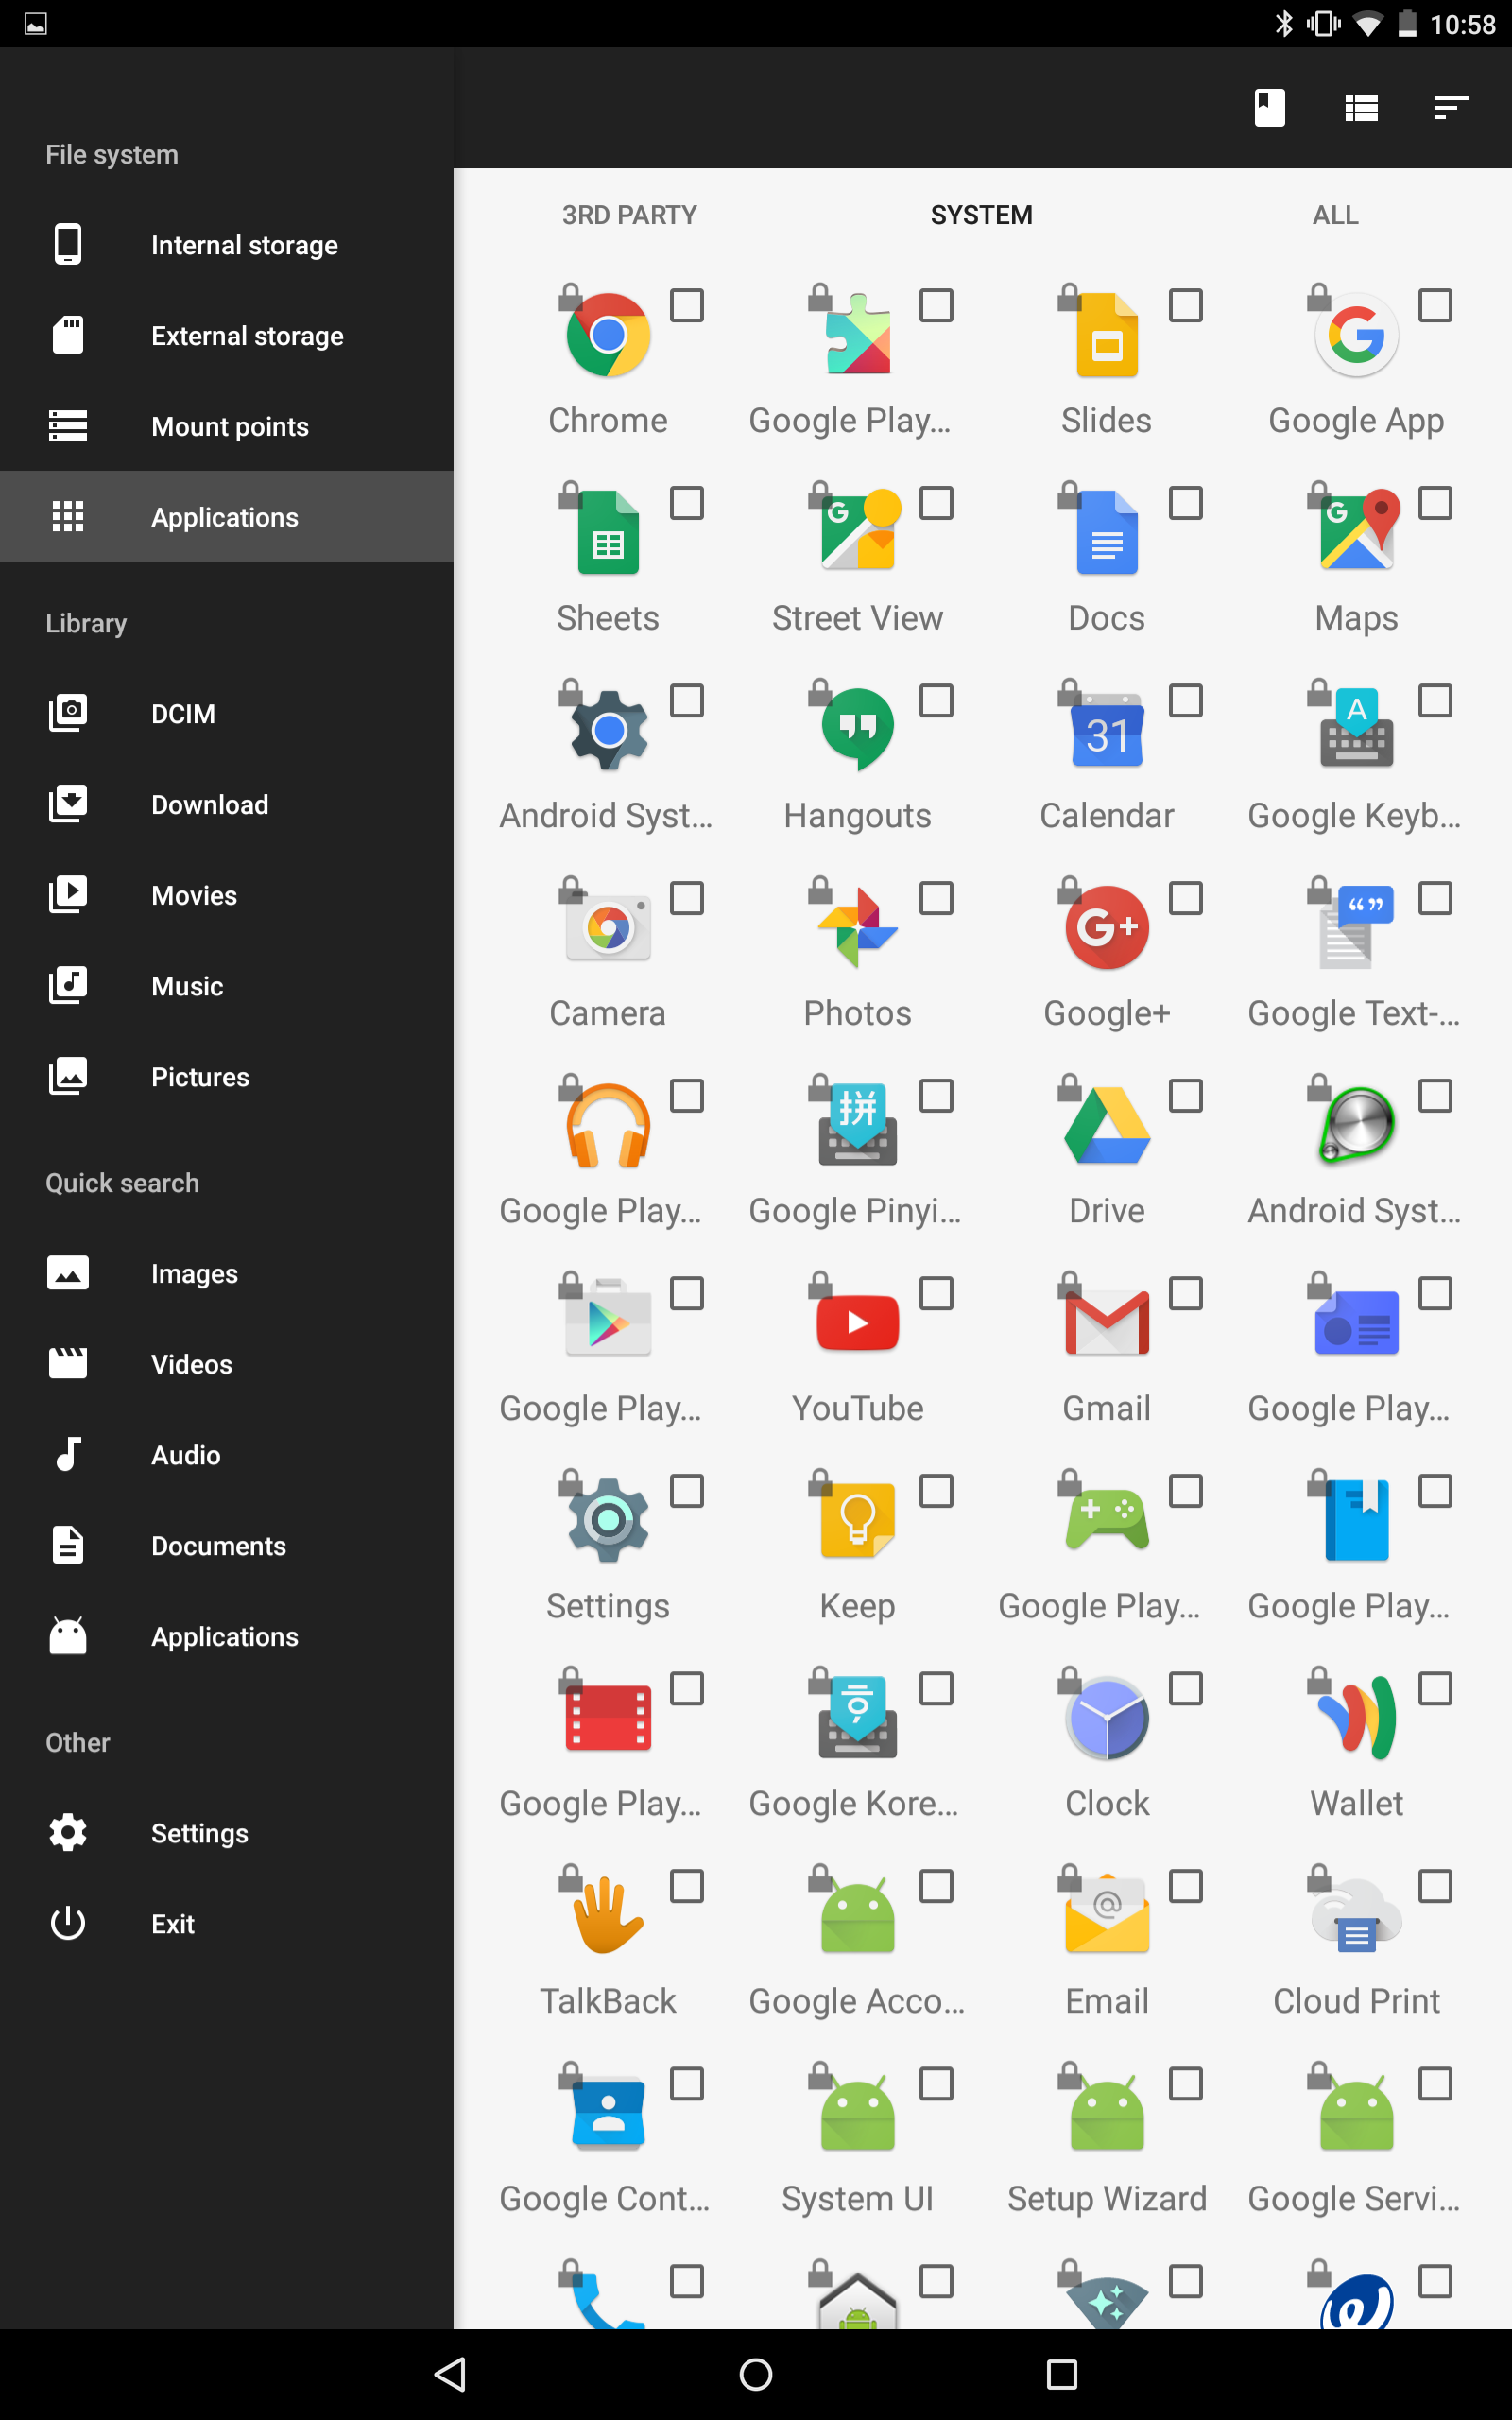Check the Street View checkbox
The height and width of the screenshot is (2420, 1512).
pyautogui.click(x=936, y=502)
